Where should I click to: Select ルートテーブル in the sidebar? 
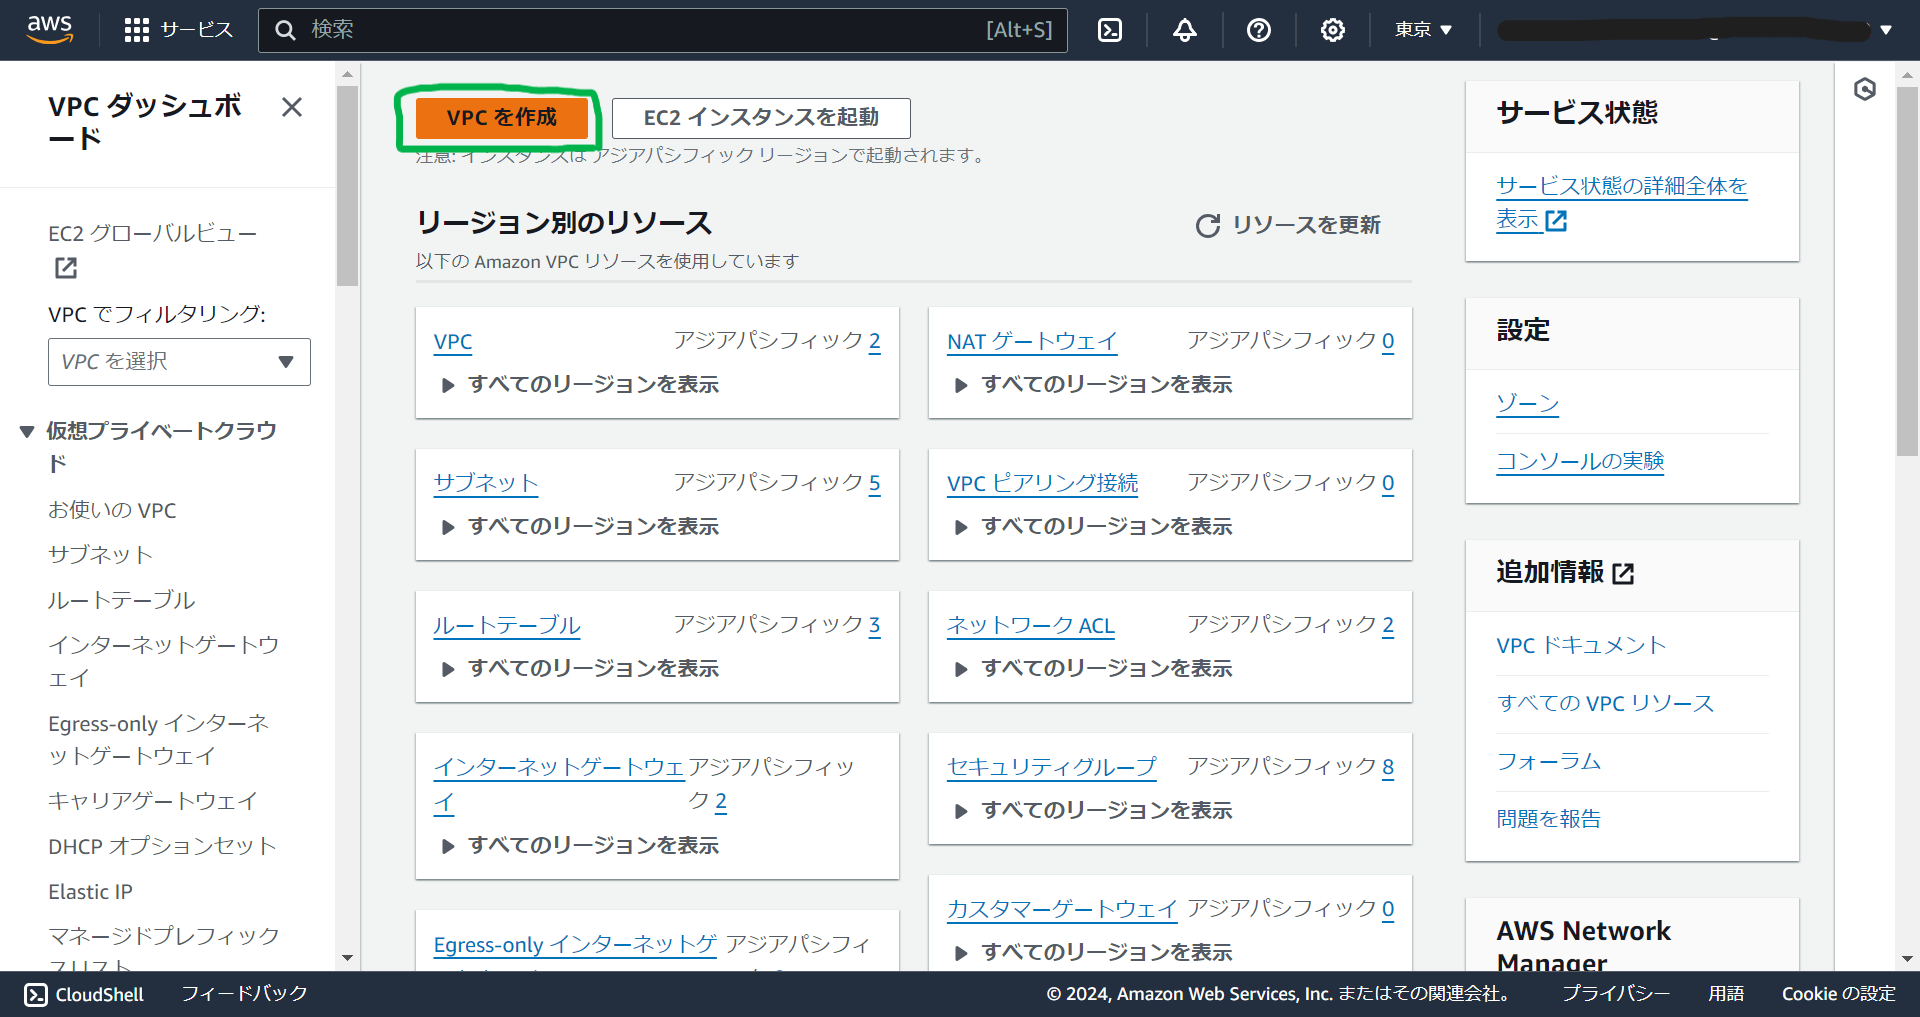122,600
